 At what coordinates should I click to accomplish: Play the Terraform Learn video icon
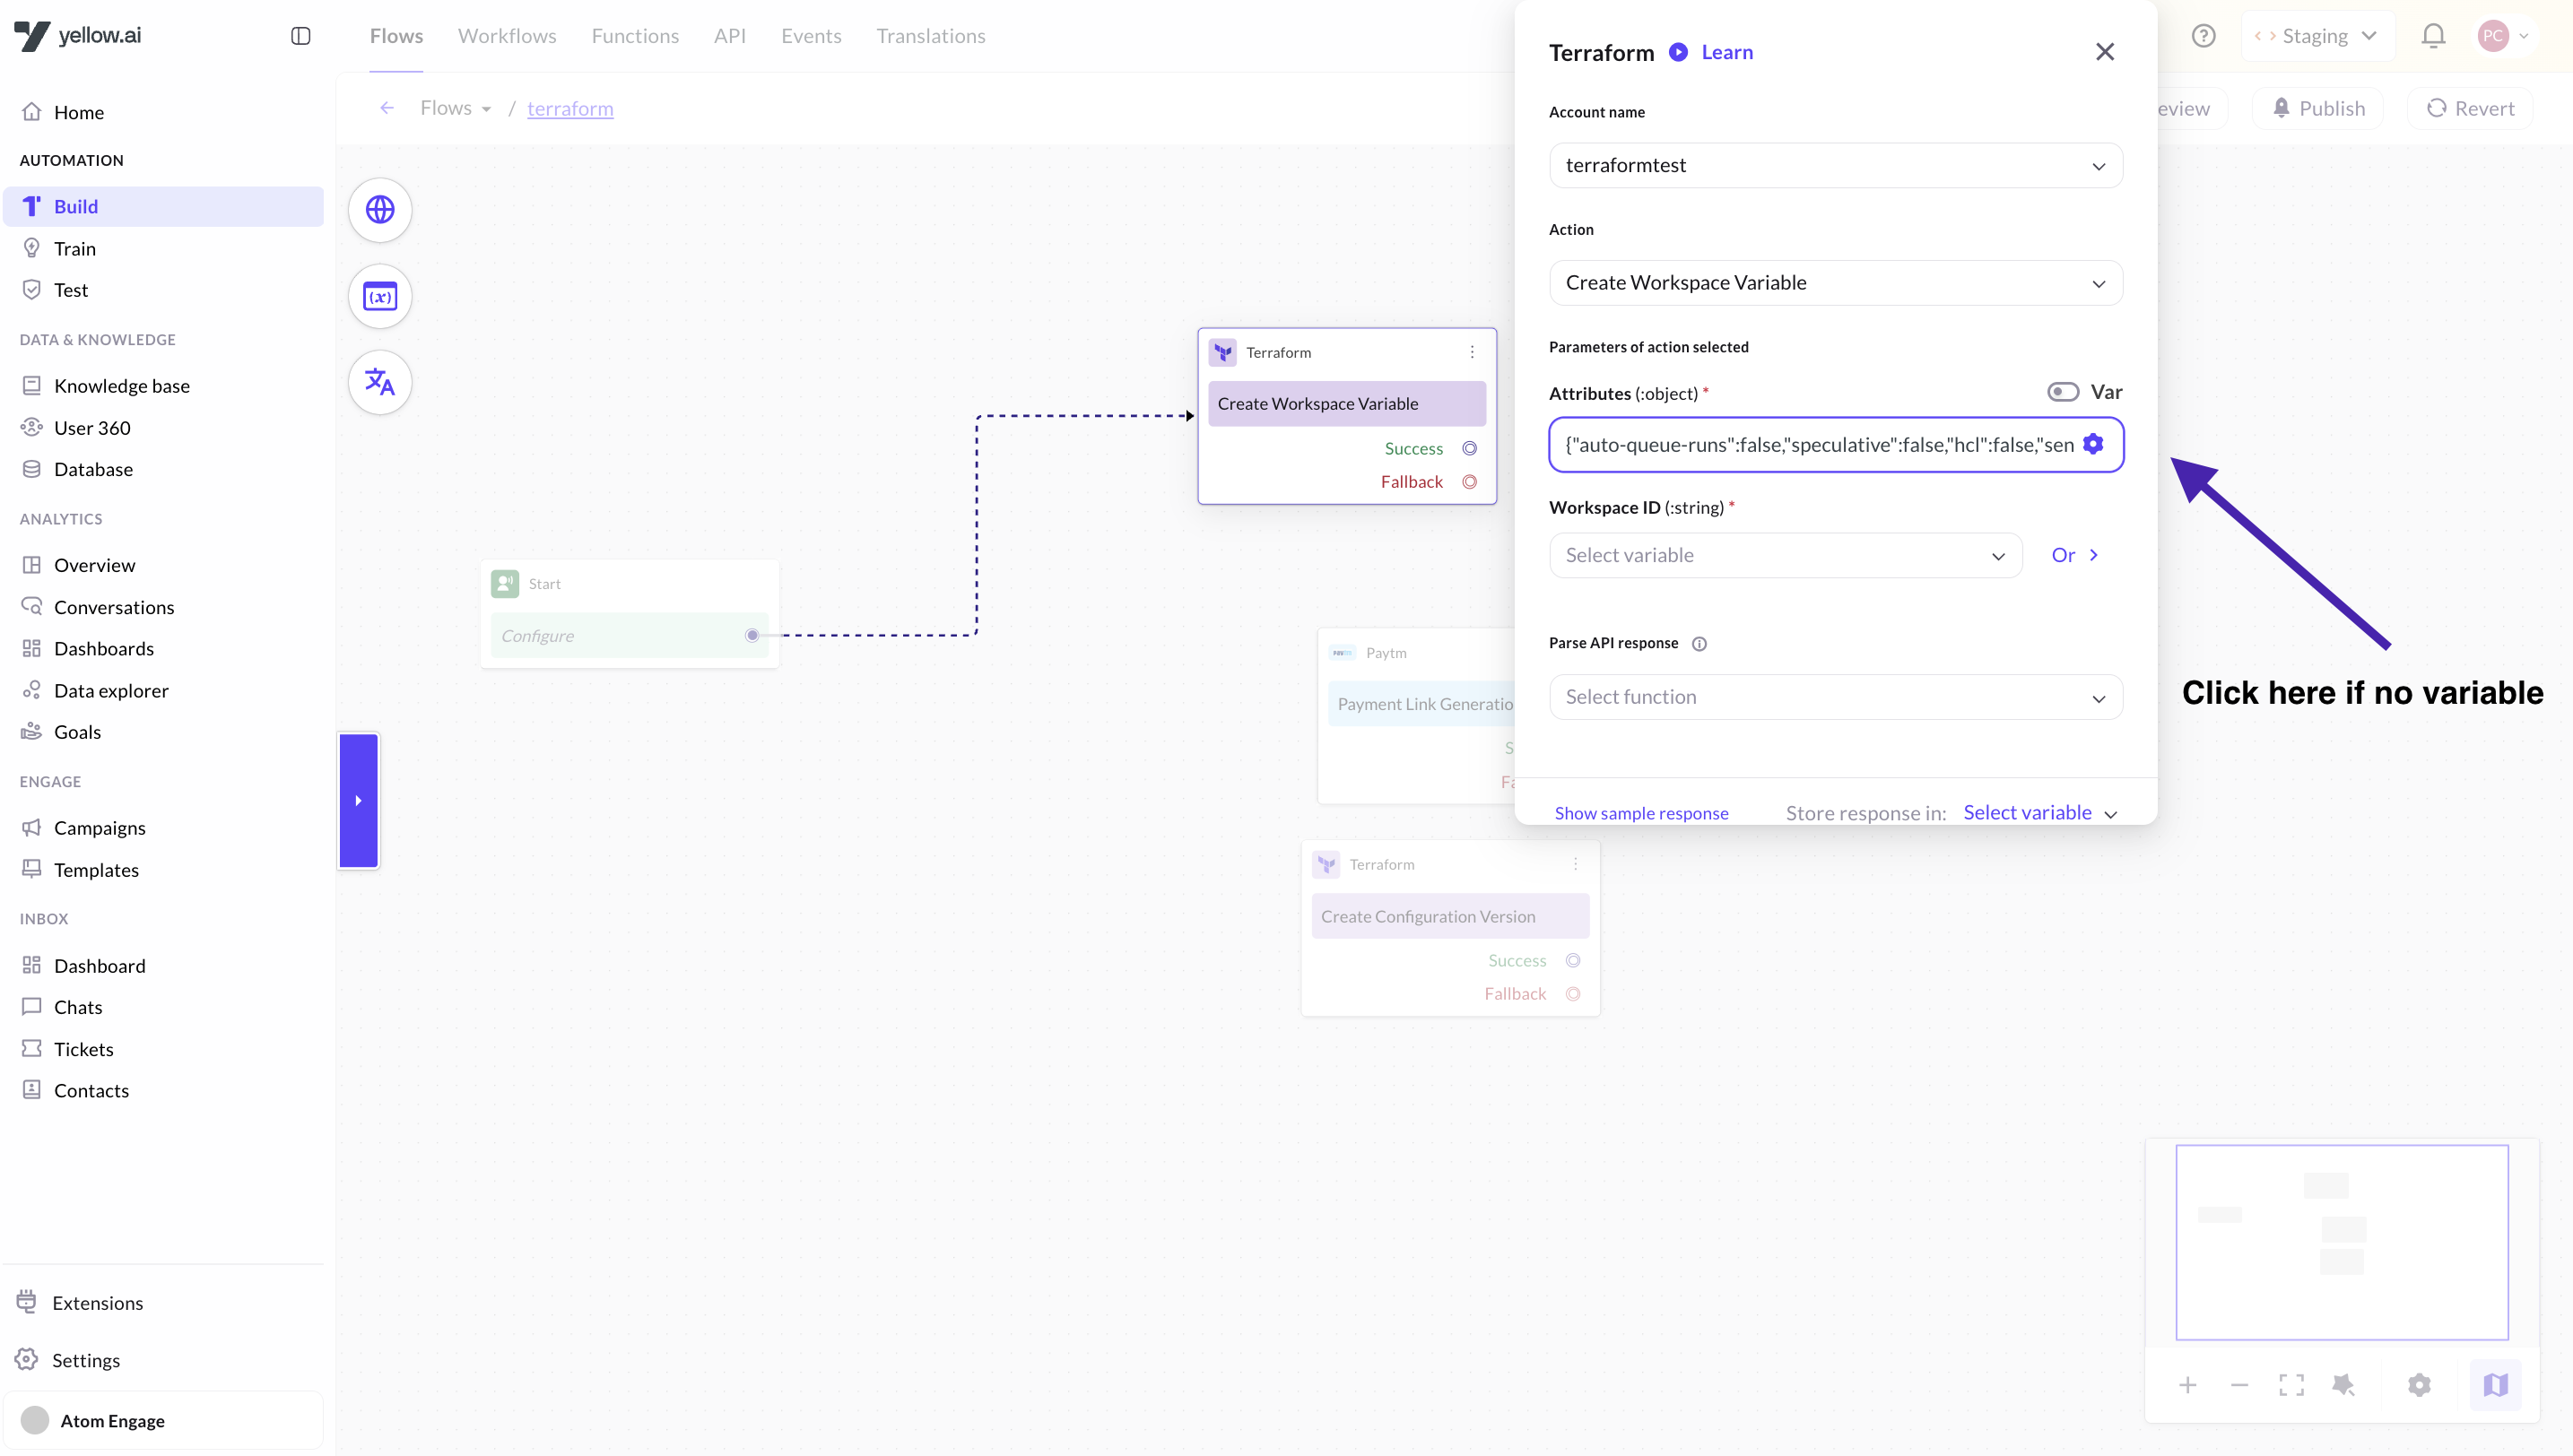point(1678,52)
